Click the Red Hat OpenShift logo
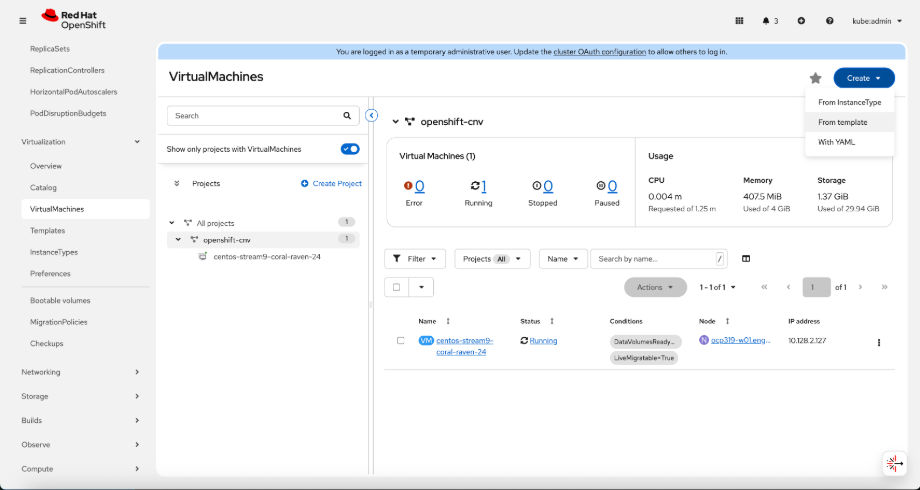Image resolution: width=920 pixels, height=490 pixels. pyautogui.click(x=74, y=19)
